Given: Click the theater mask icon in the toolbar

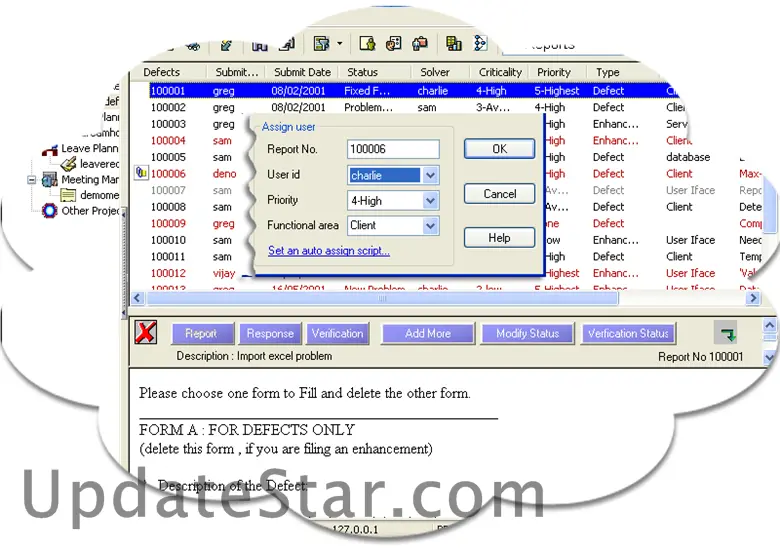Looking at the screenshot, I should click(393, 44).
